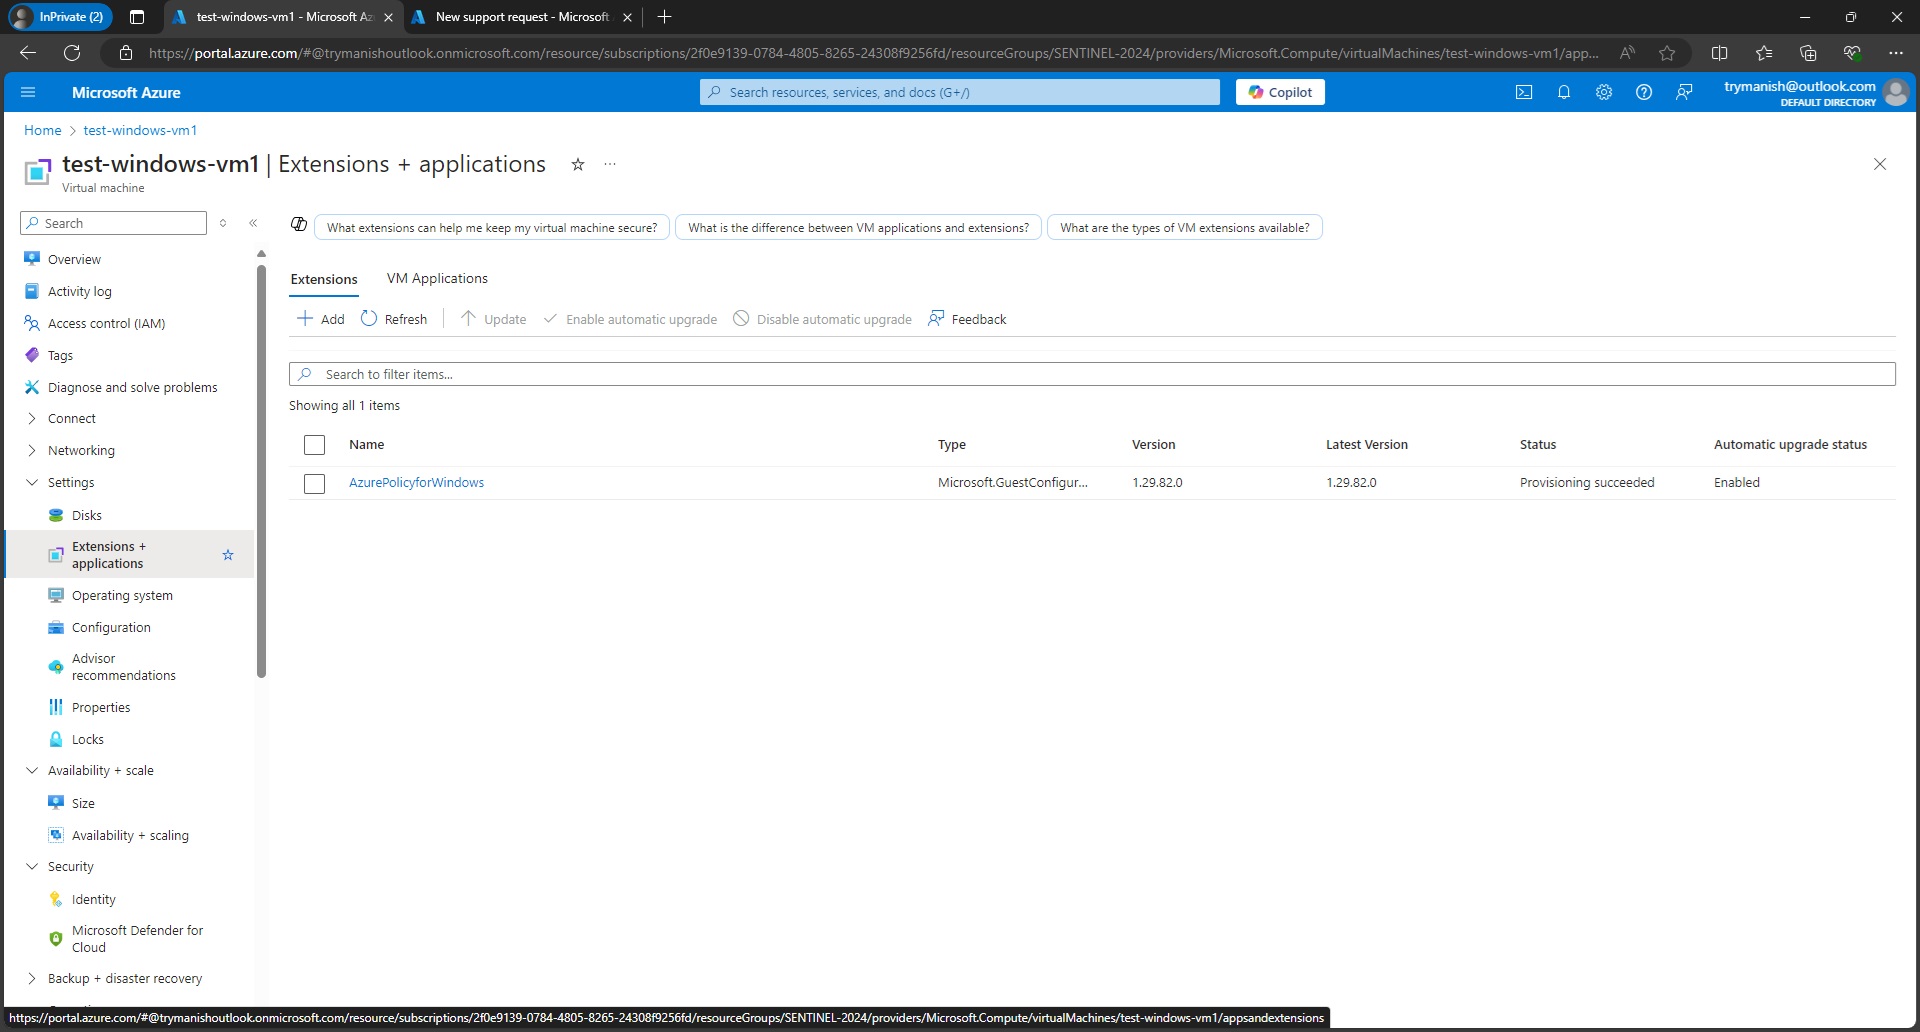Switch to the VM Applications tab
The width and height of the screenshot is (1920, 1032).
[x=437, y=279]
